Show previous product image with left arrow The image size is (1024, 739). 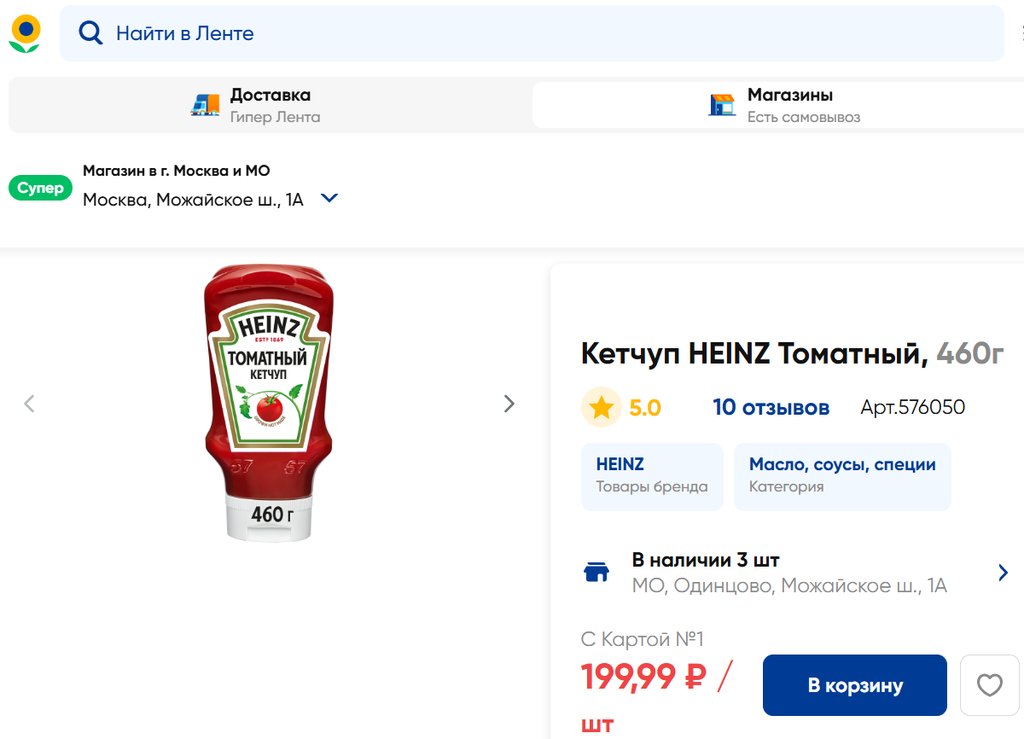tap(29, 404)
